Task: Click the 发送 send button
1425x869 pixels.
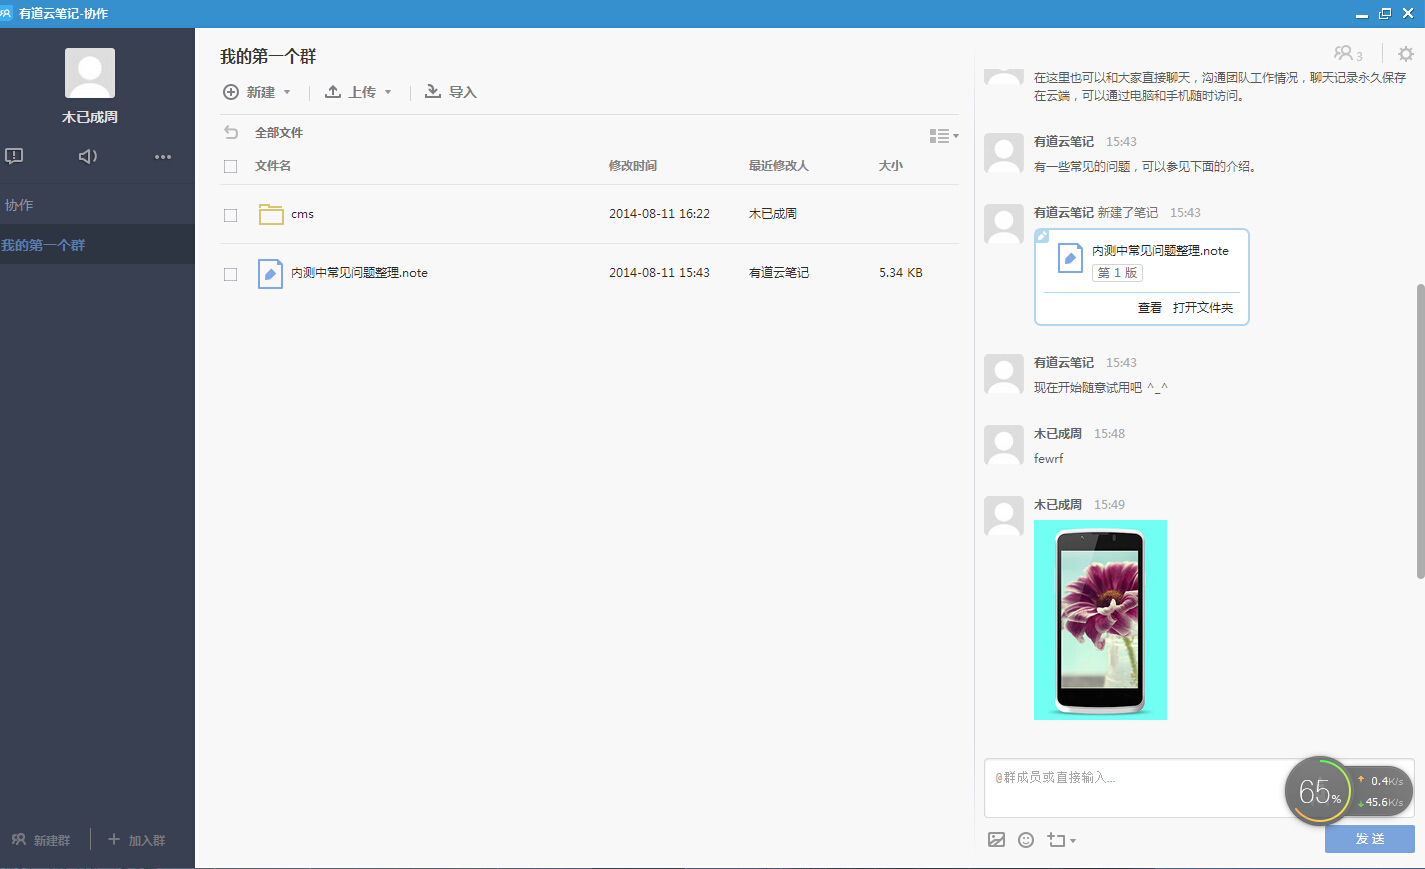Action: pos(1370,839)
